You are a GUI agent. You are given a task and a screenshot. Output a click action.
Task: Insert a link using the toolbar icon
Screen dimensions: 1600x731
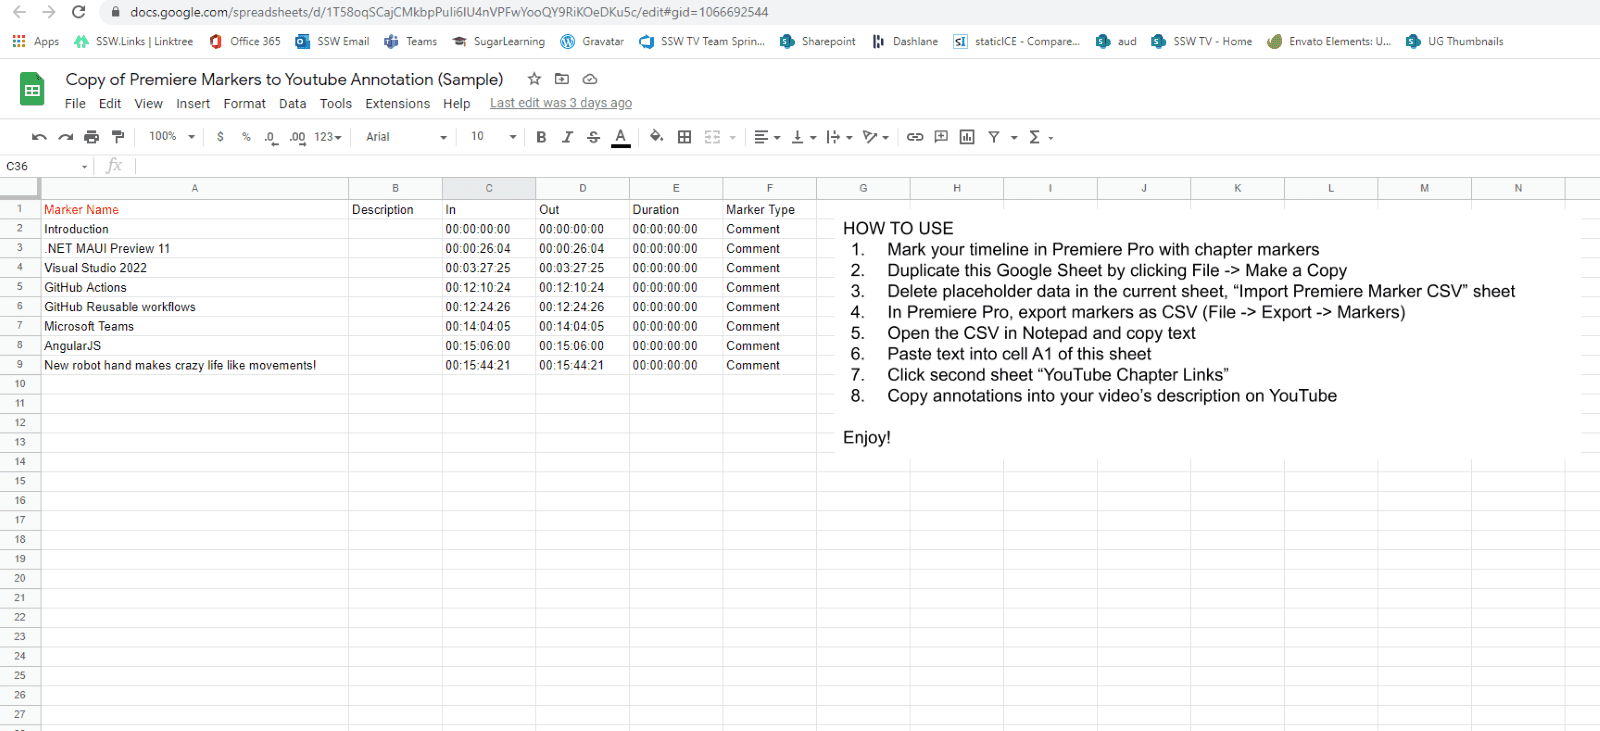point(915,137)
